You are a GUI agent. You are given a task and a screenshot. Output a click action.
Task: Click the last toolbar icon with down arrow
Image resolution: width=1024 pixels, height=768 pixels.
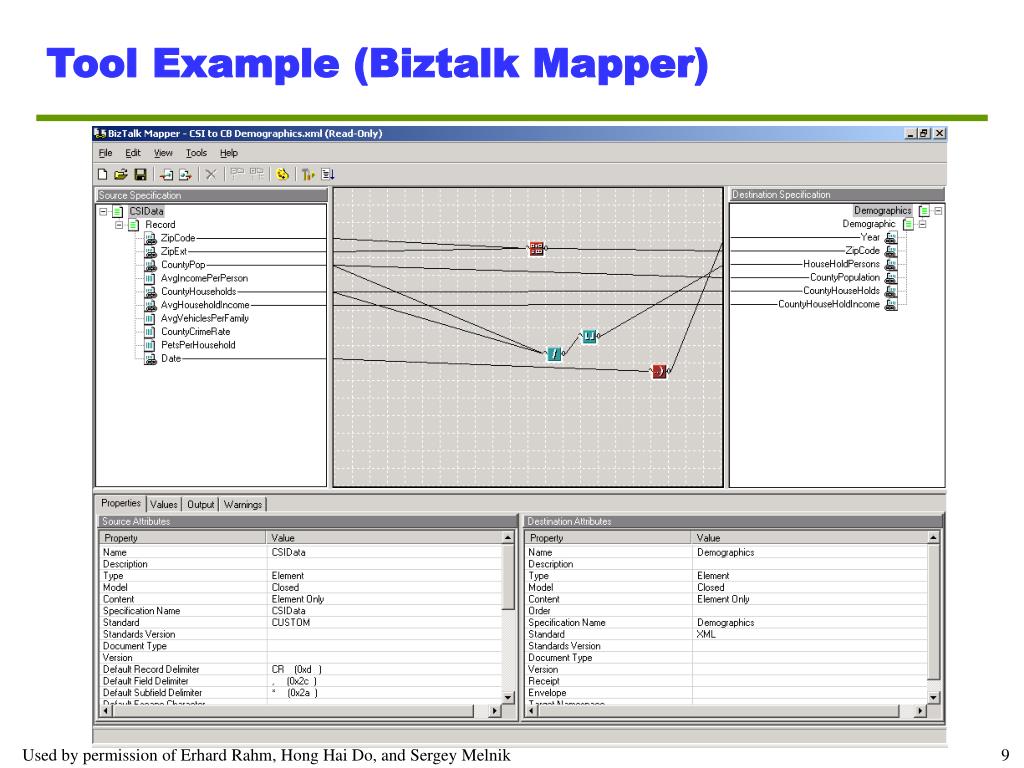(328, 174)
